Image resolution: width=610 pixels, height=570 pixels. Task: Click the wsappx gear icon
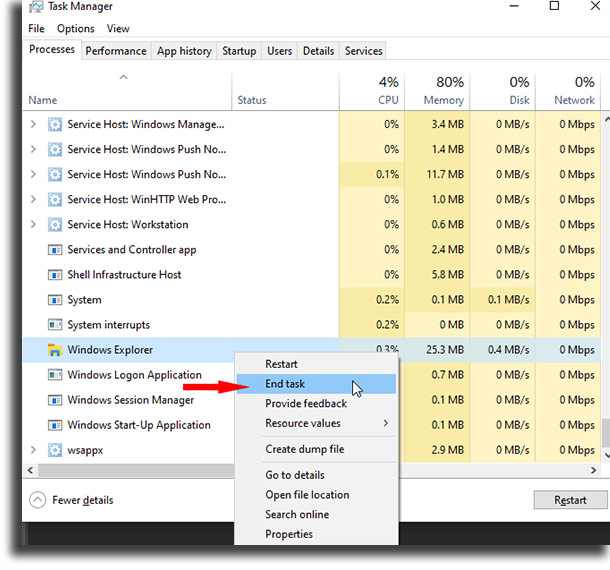point(55,450)
